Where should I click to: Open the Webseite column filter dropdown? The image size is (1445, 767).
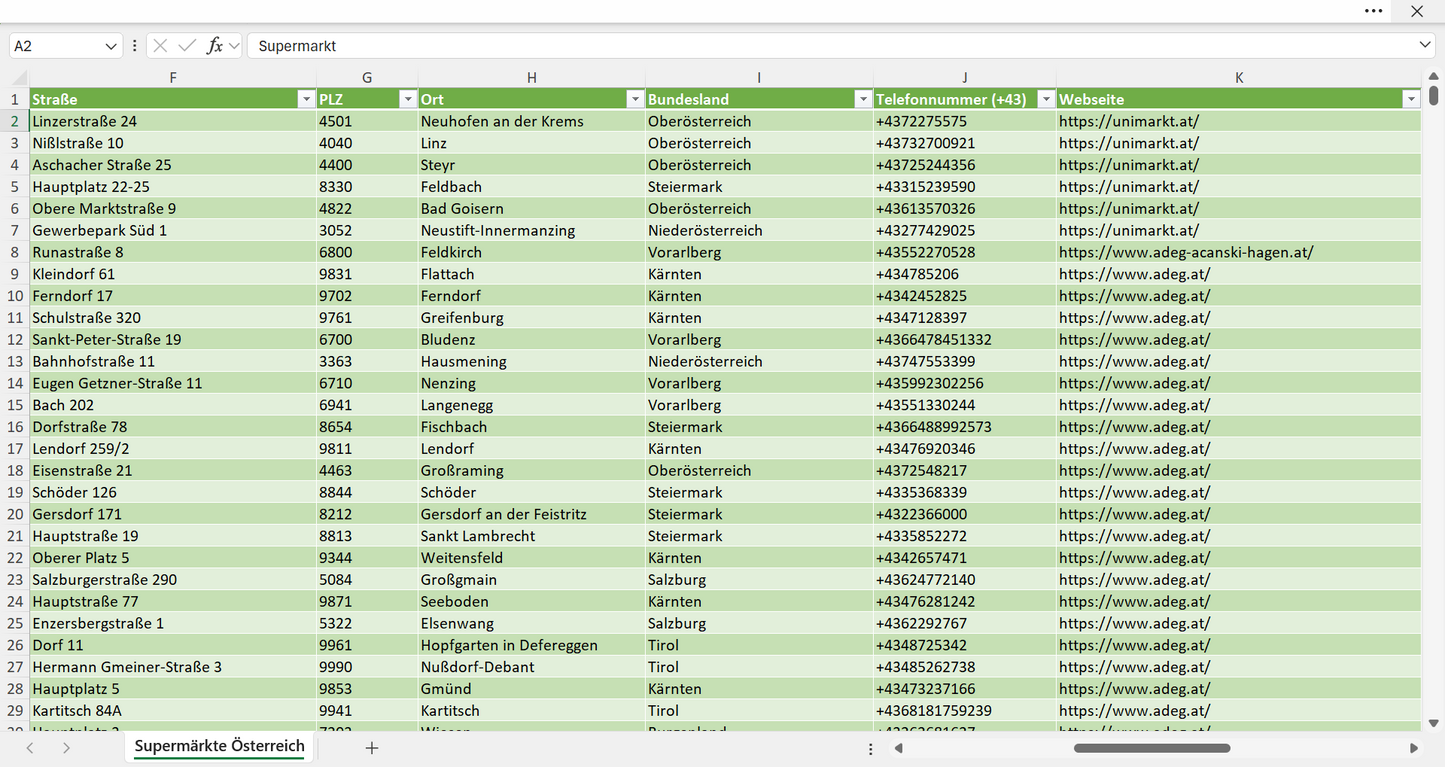coord(1411,99)
